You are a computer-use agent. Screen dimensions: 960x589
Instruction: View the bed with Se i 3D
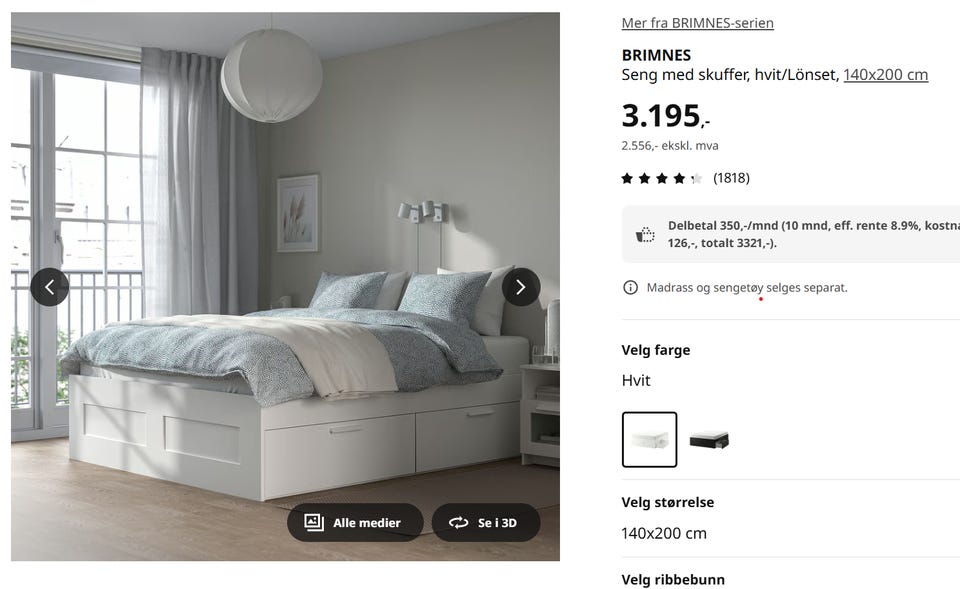click(486, 522)
